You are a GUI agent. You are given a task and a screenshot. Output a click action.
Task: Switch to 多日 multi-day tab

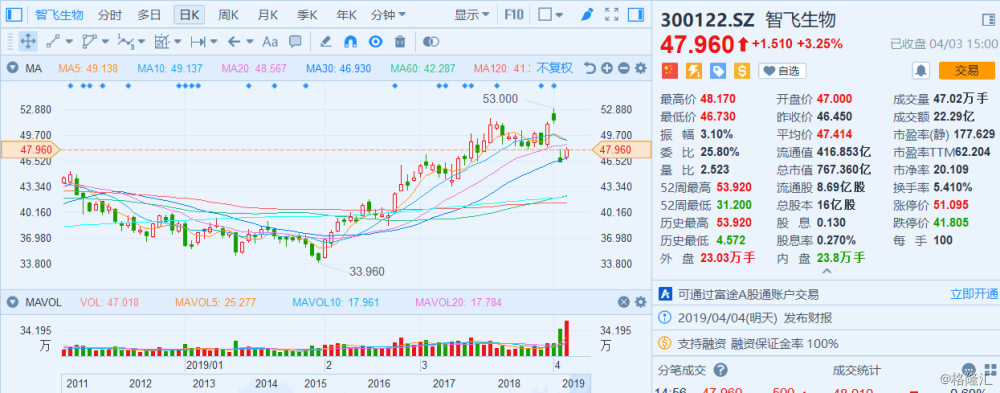coord(149,14)
